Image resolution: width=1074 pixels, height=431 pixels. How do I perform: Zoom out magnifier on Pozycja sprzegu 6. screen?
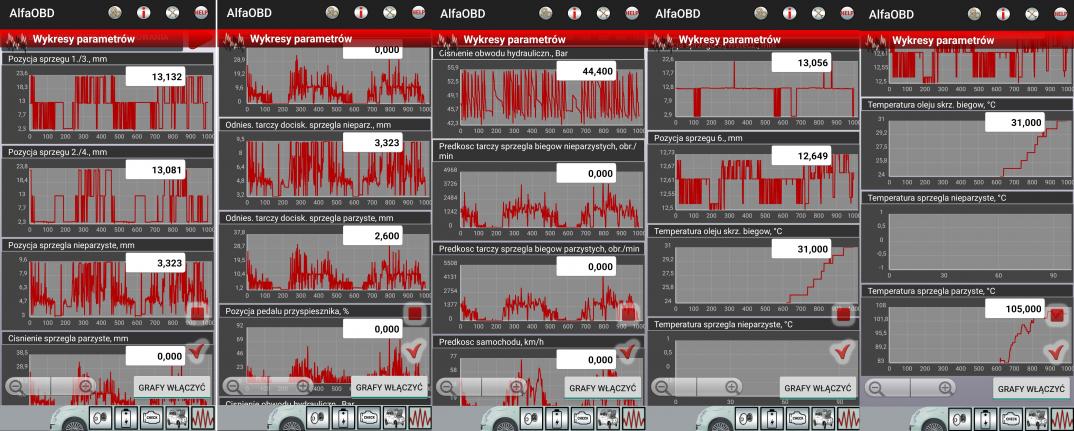(662, 386)
